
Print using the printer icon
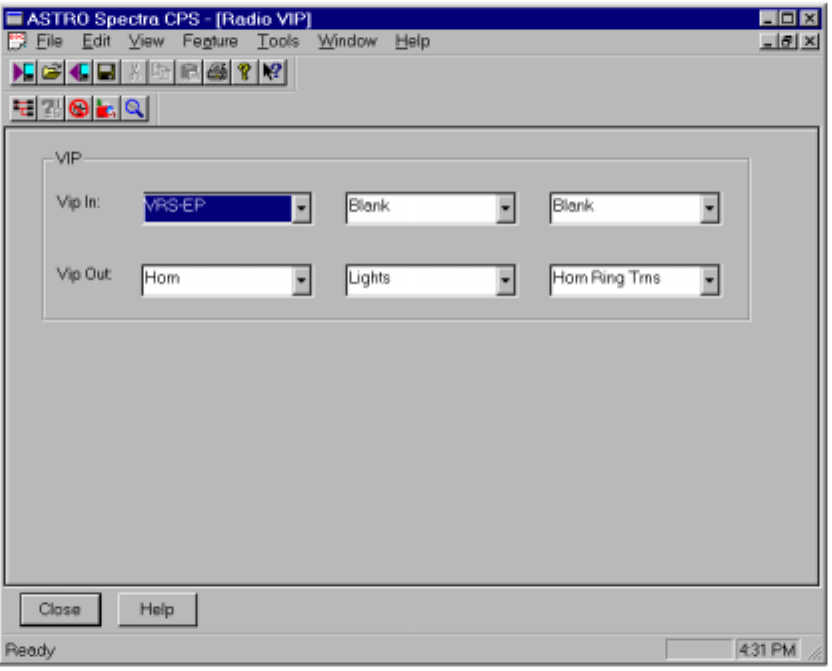(218, 72)
